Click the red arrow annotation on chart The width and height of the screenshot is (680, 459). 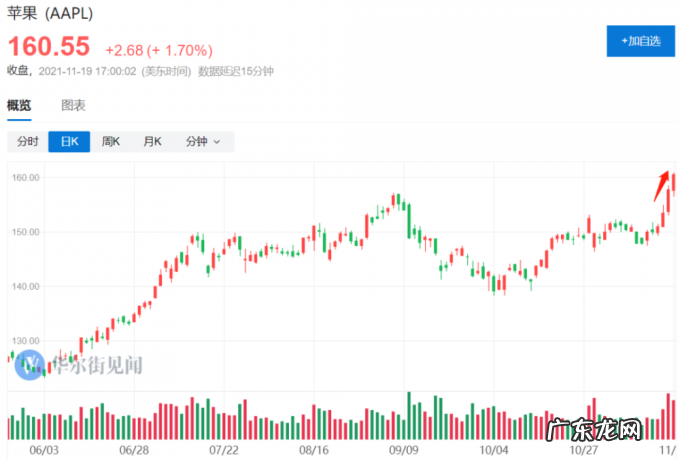[662, 185]
